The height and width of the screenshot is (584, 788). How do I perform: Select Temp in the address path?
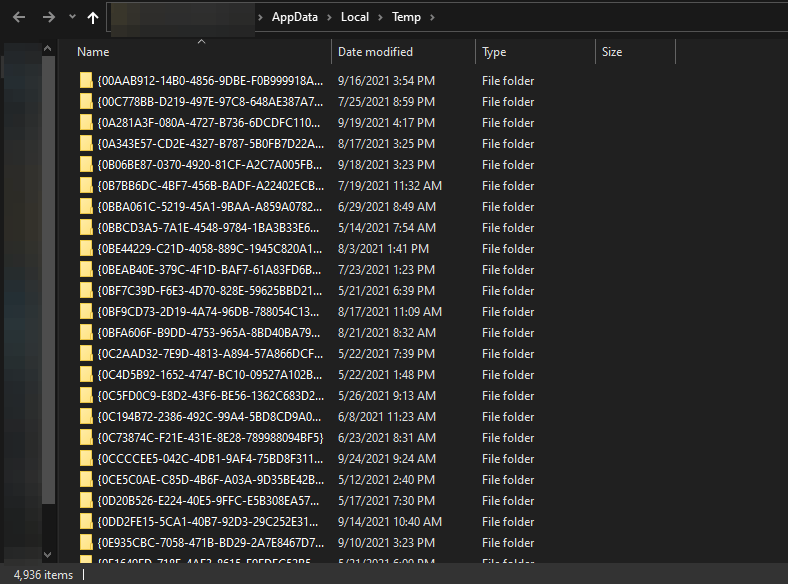point(406,17)
